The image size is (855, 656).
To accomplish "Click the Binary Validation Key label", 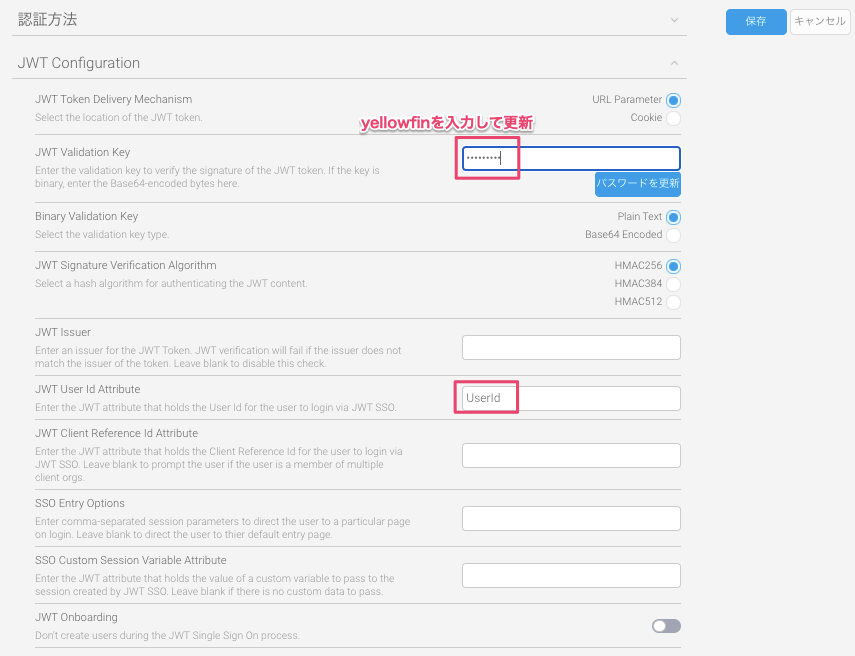I will coord(87,216).
